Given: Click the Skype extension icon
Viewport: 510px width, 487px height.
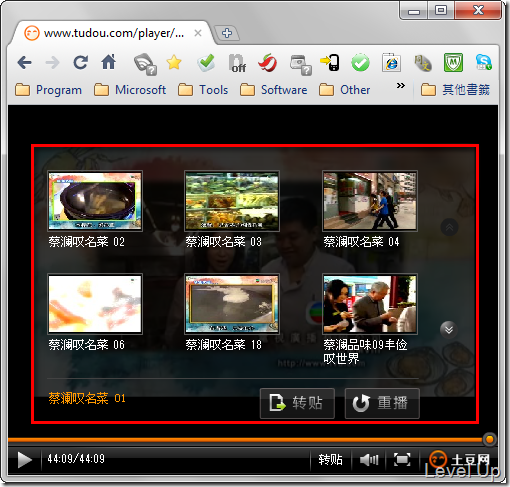Looking at the screenshot, I should click(x=484, y=62).
